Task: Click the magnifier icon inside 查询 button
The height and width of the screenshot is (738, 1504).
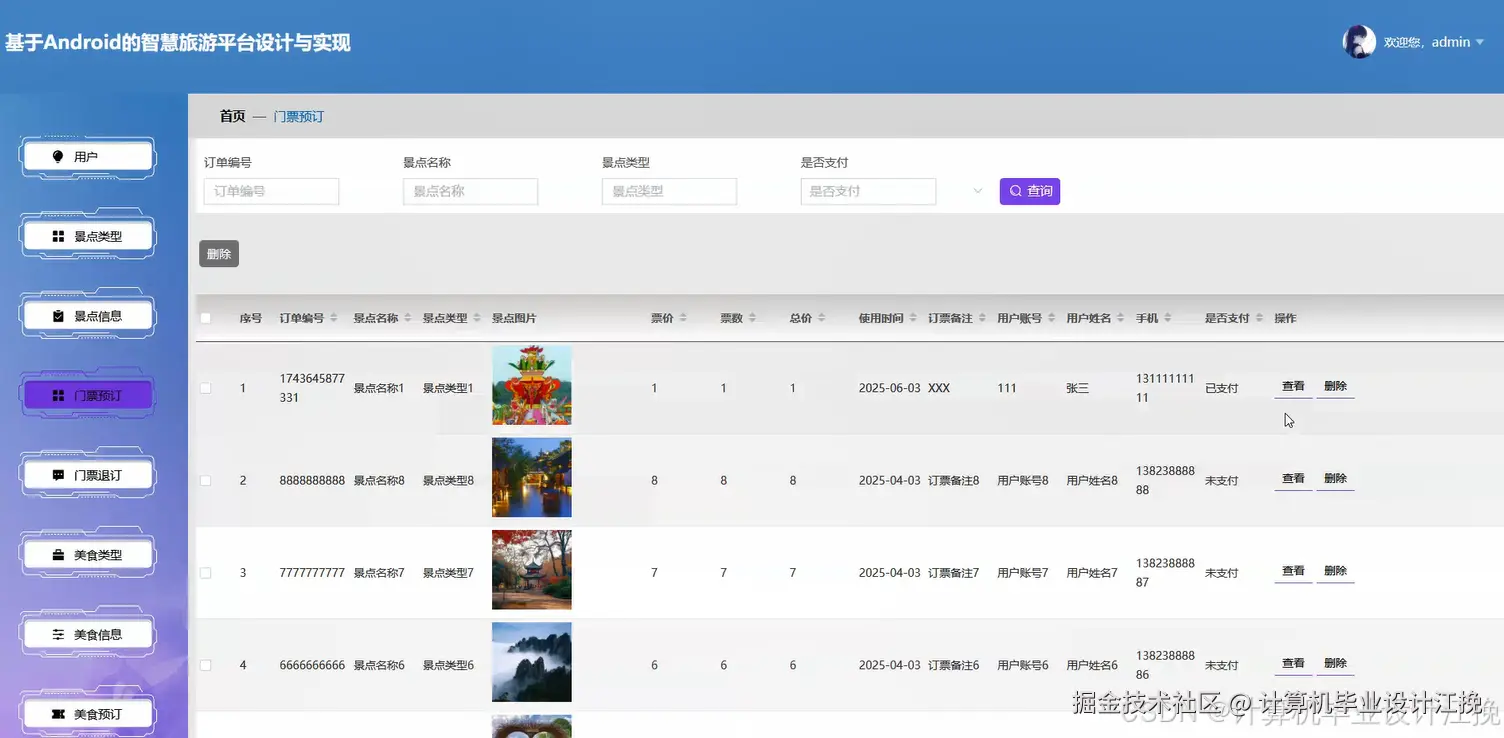Action: [1014, 191]
